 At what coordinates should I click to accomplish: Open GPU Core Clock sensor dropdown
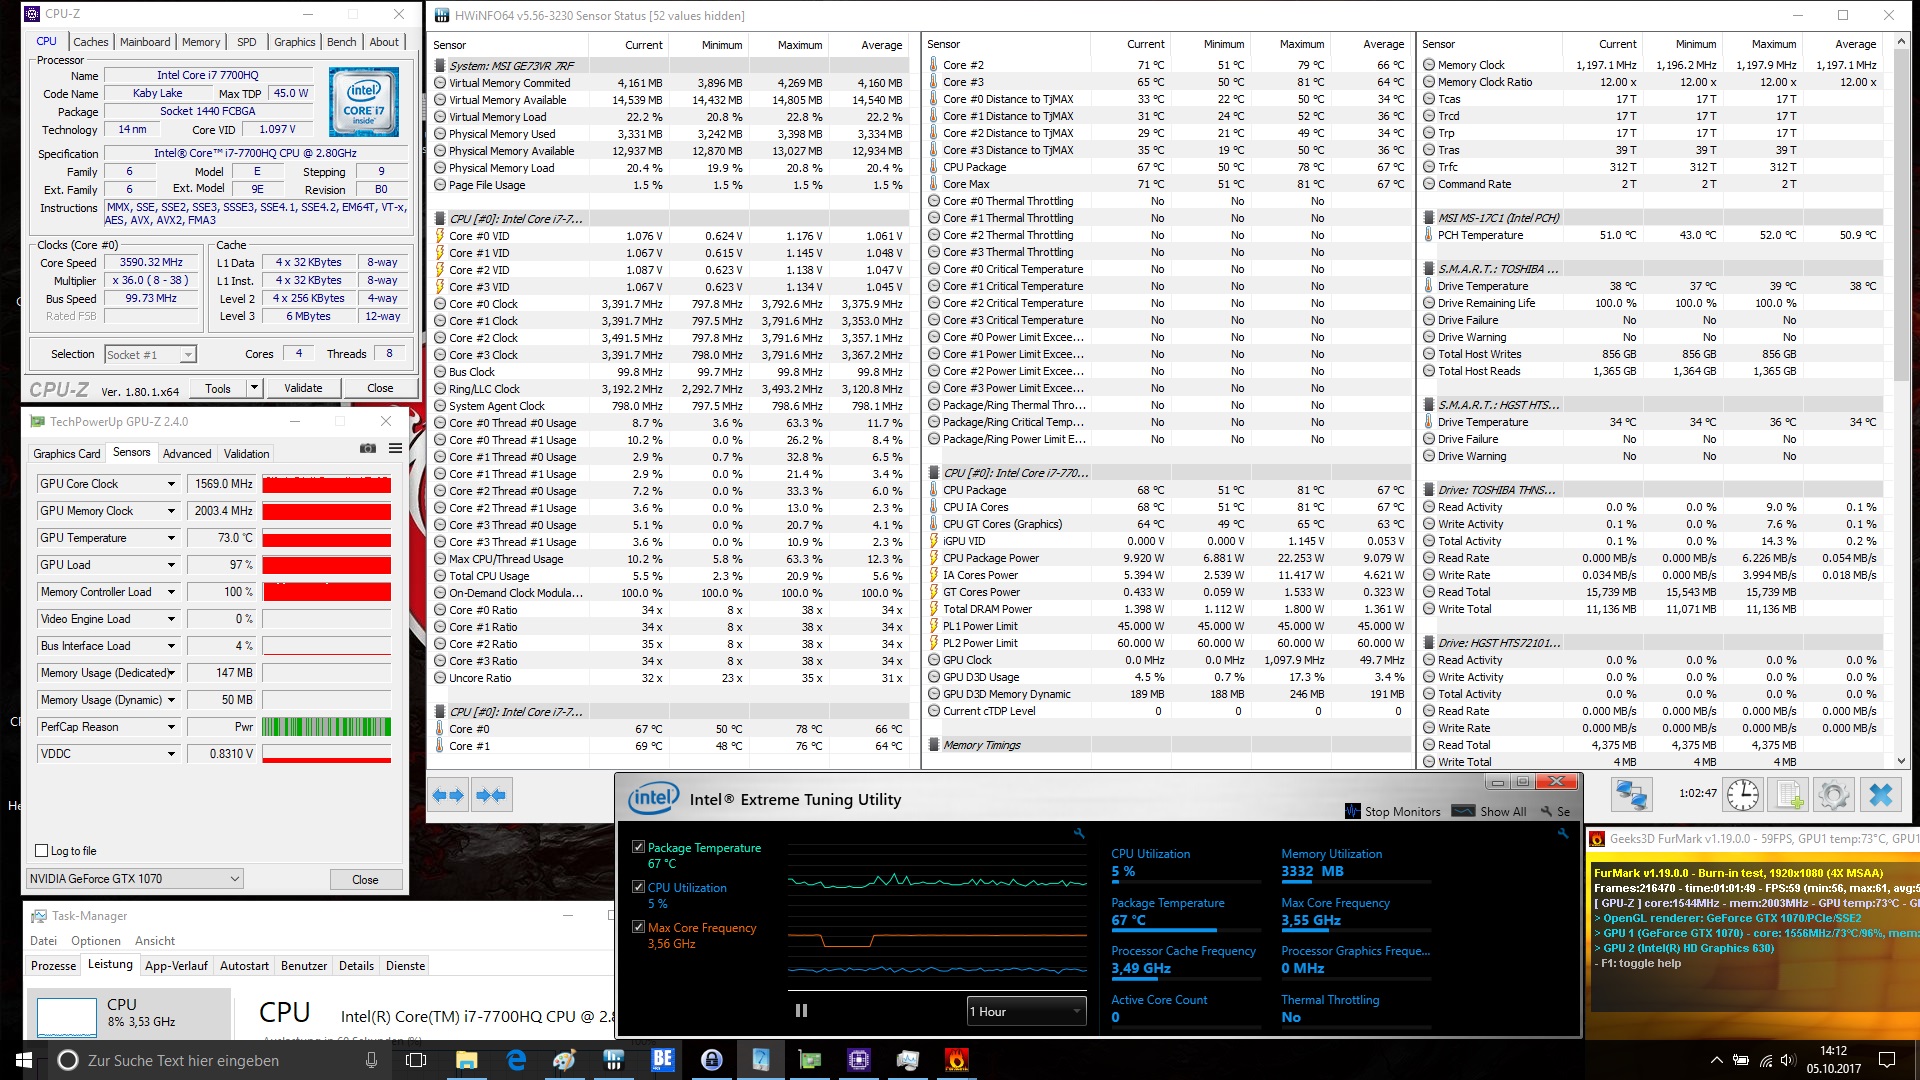pos(171,484)
